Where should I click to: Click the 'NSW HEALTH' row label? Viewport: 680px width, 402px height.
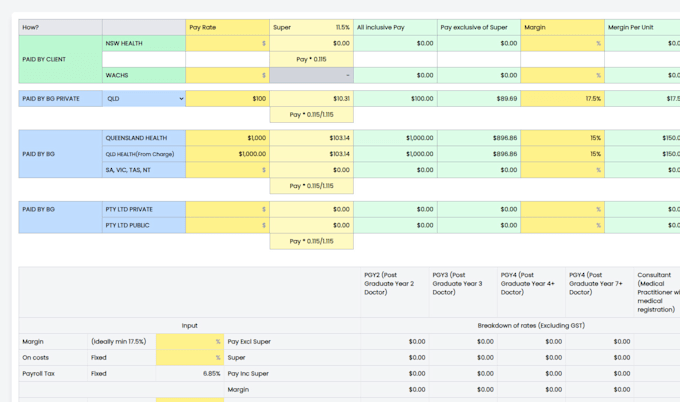pyautogui.click(x=124, y=43)
